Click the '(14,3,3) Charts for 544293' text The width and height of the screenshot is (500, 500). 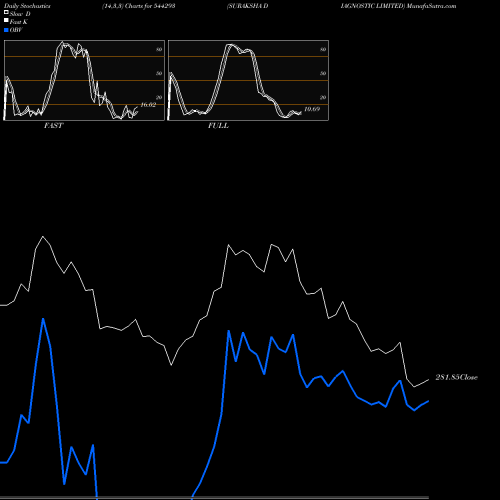(139, 6)
